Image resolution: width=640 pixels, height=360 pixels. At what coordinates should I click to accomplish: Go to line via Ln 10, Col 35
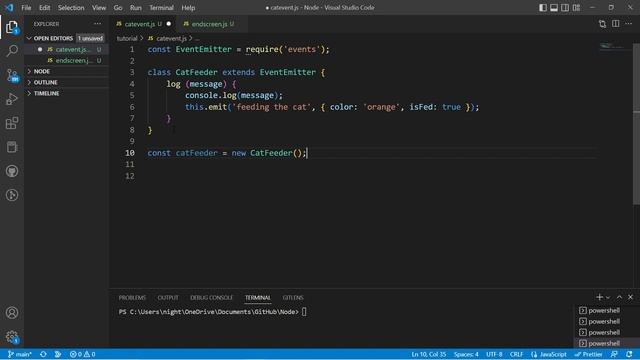pyautogui.click(x=429, y=354)
